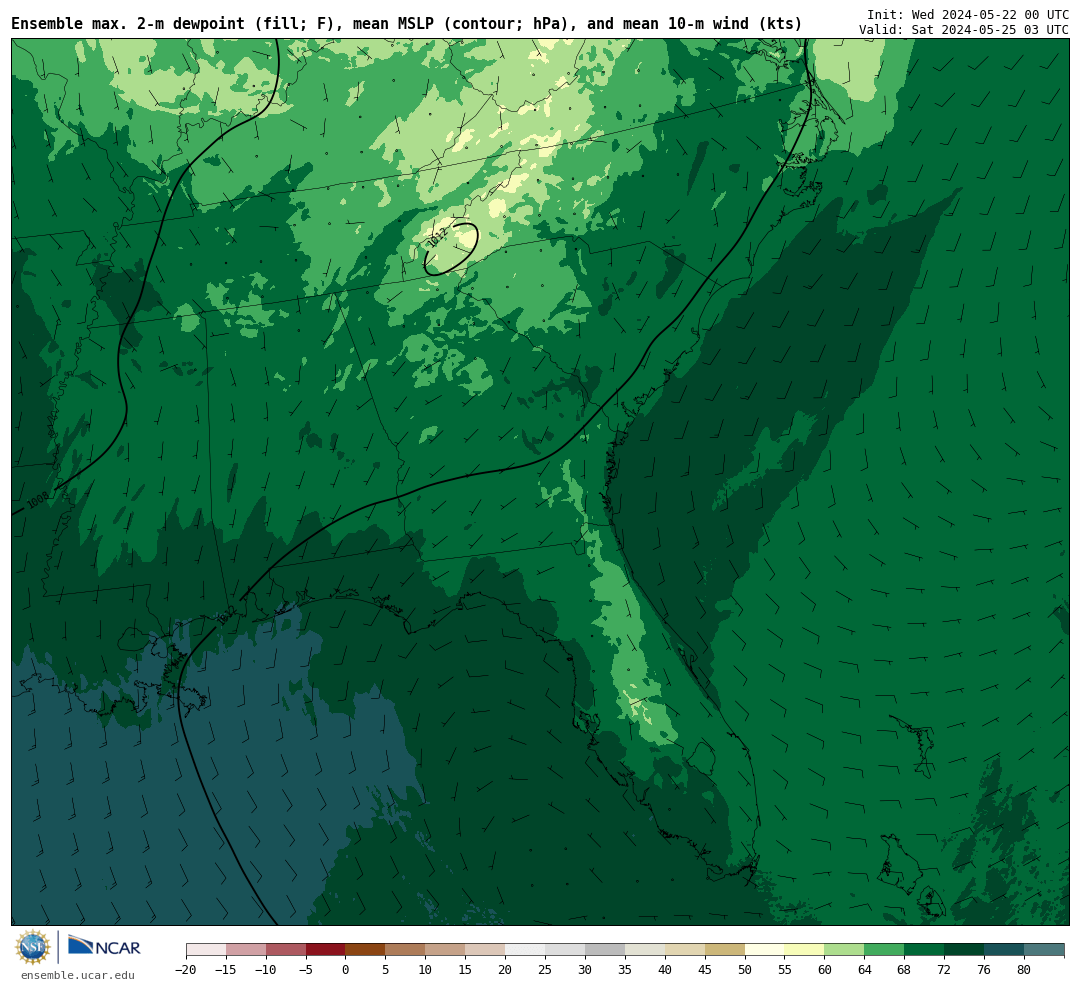Click the 0 colorbar tick label

[346, 969]
